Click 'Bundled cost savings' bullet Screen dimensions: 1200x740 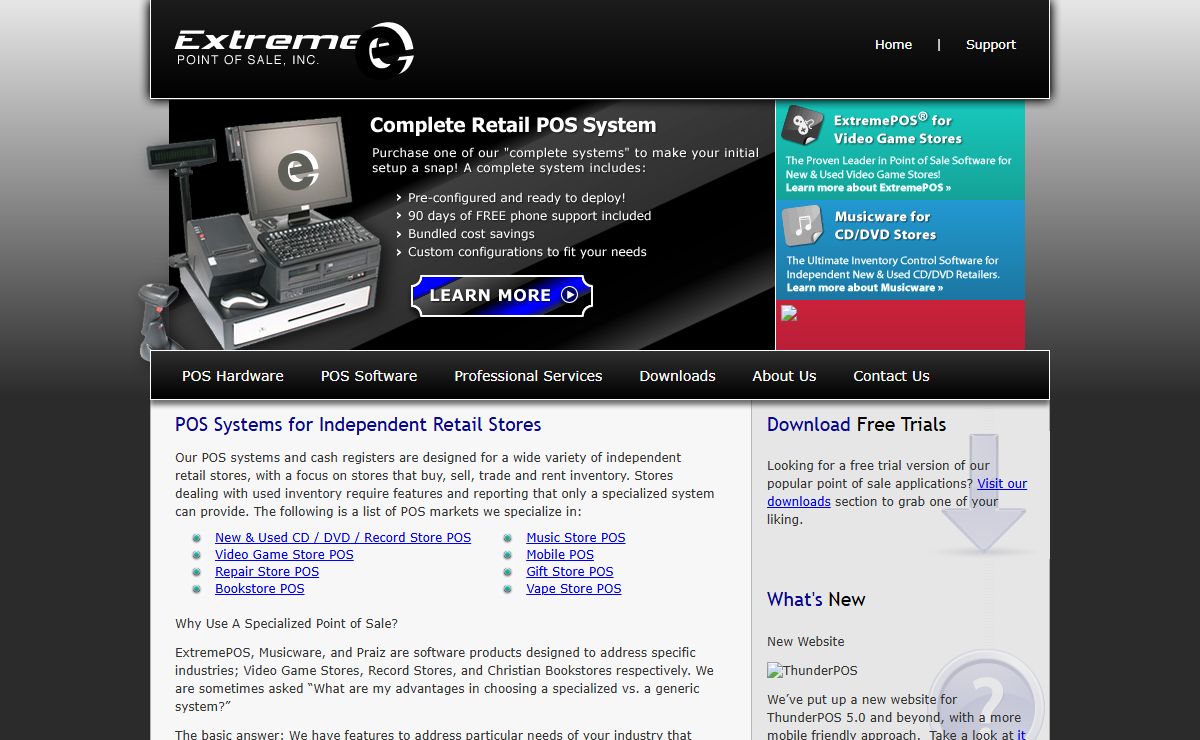[471, 234]
